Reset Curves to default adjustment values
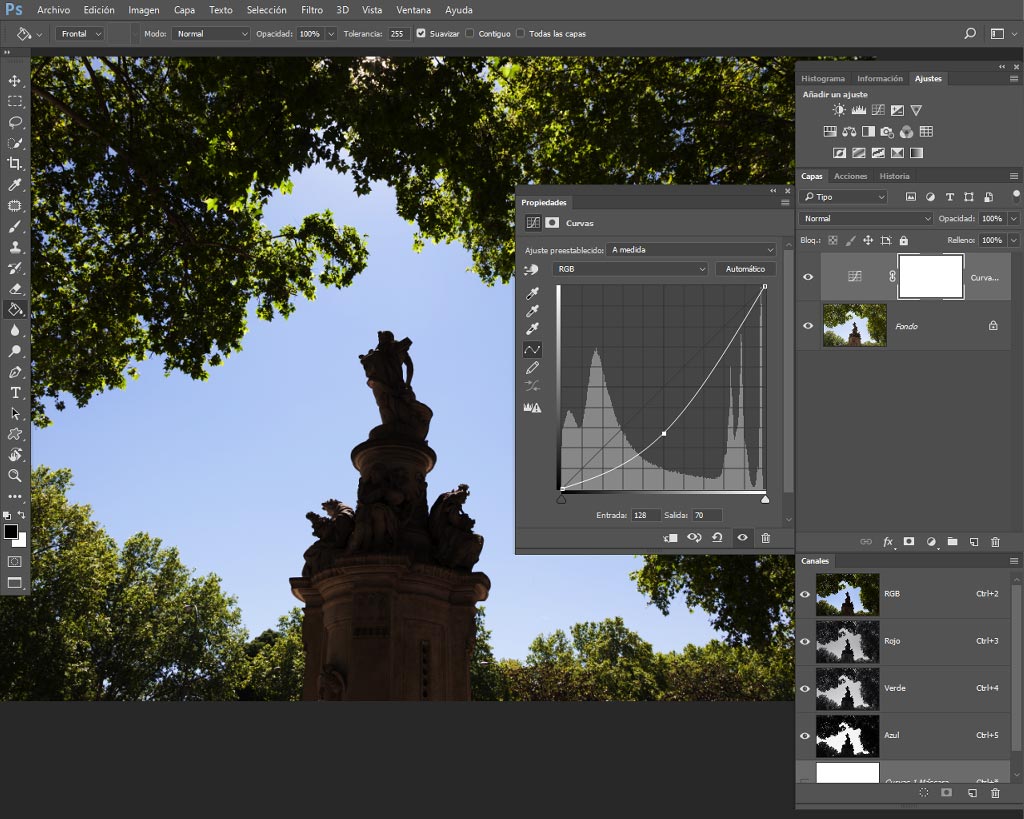The width and height of the screenshot is (1024, 819). pyautogui.click(x=717, y=538)
